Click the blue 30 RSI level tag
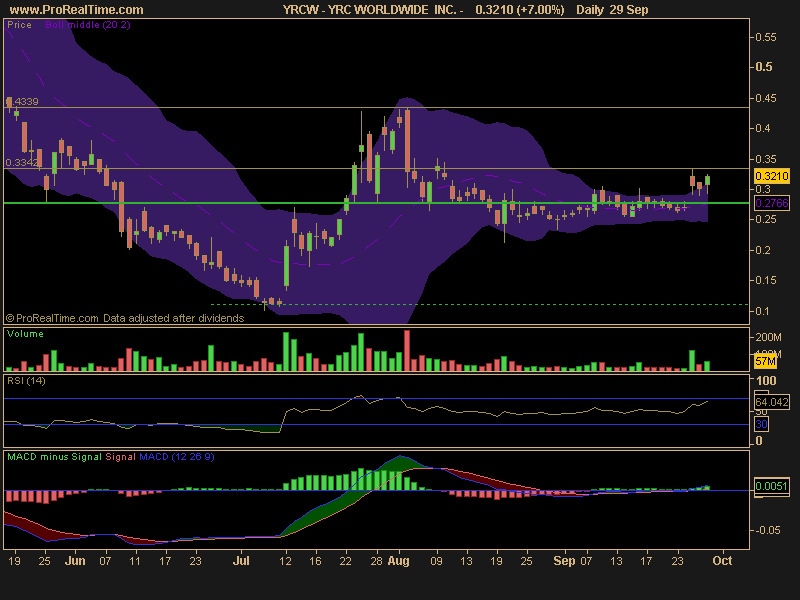The height and width of the screenshot is (600, 800). click(x=761, y=424)
